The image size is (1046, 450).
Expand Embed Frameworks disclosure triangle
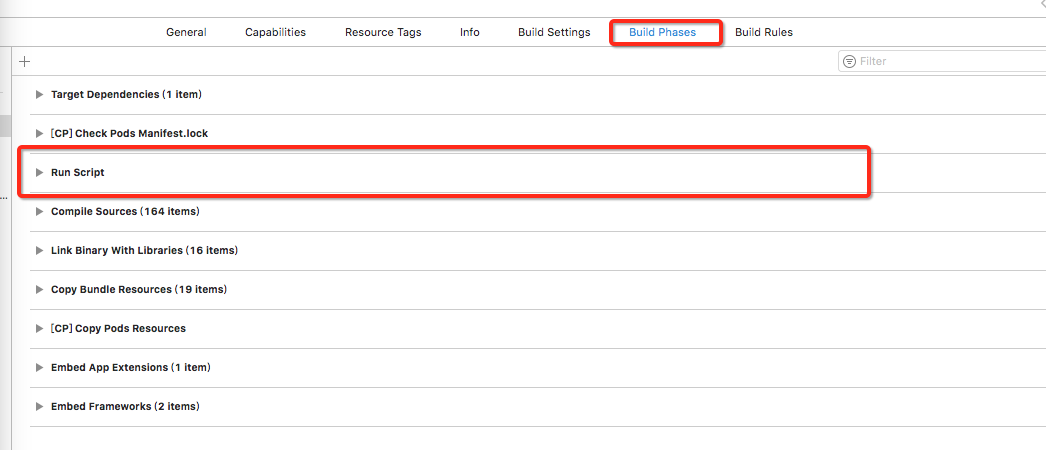click(x=39, y=407)
